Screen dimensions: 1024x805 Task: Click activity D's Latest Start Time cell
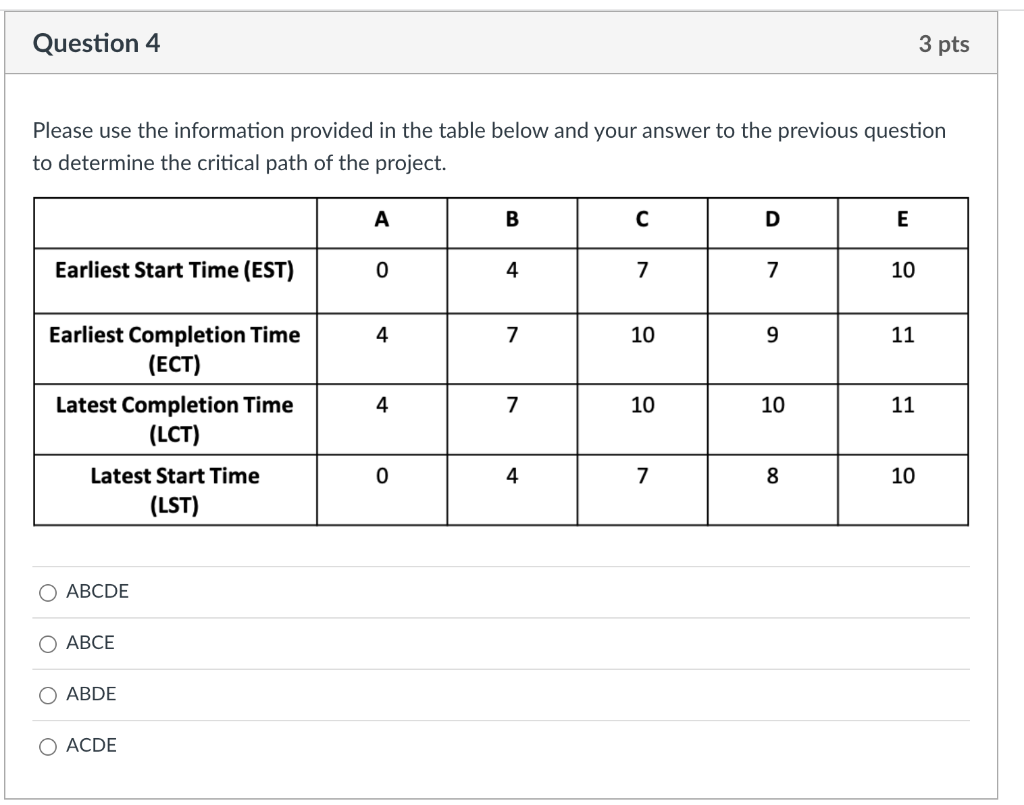(x=772, y=476)
